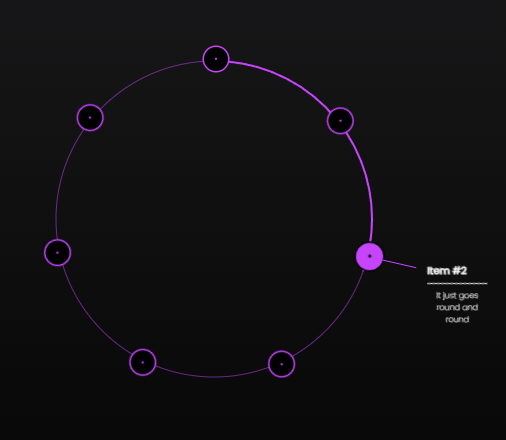Select the node at the top of the ring
The width and height of the screenshot is (506, 440).
coord(216,59)
